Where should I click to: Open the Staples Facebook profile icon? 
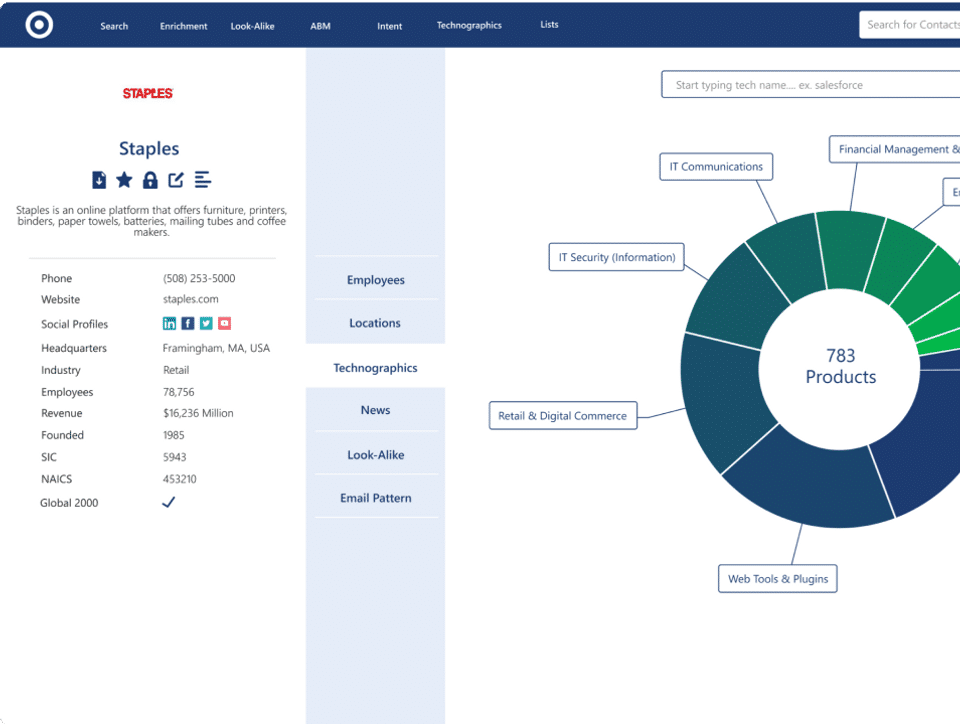click(188, 323)
